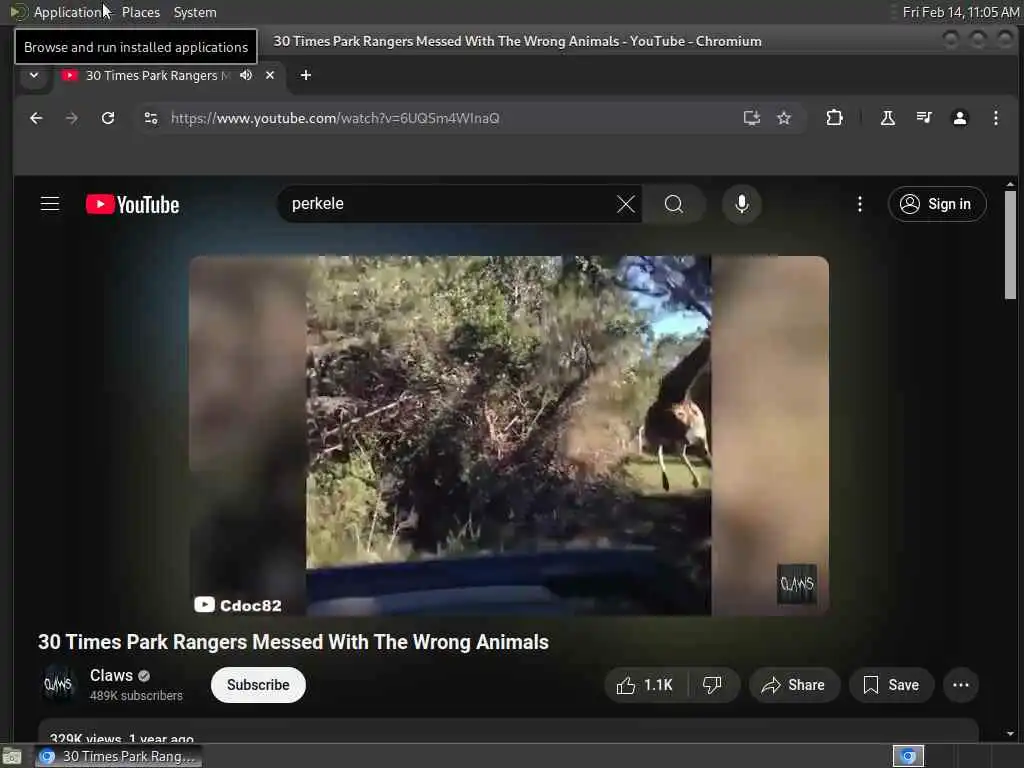
Task: Click the Cdoc82 video credit overlay
Action: click(238, 605)
